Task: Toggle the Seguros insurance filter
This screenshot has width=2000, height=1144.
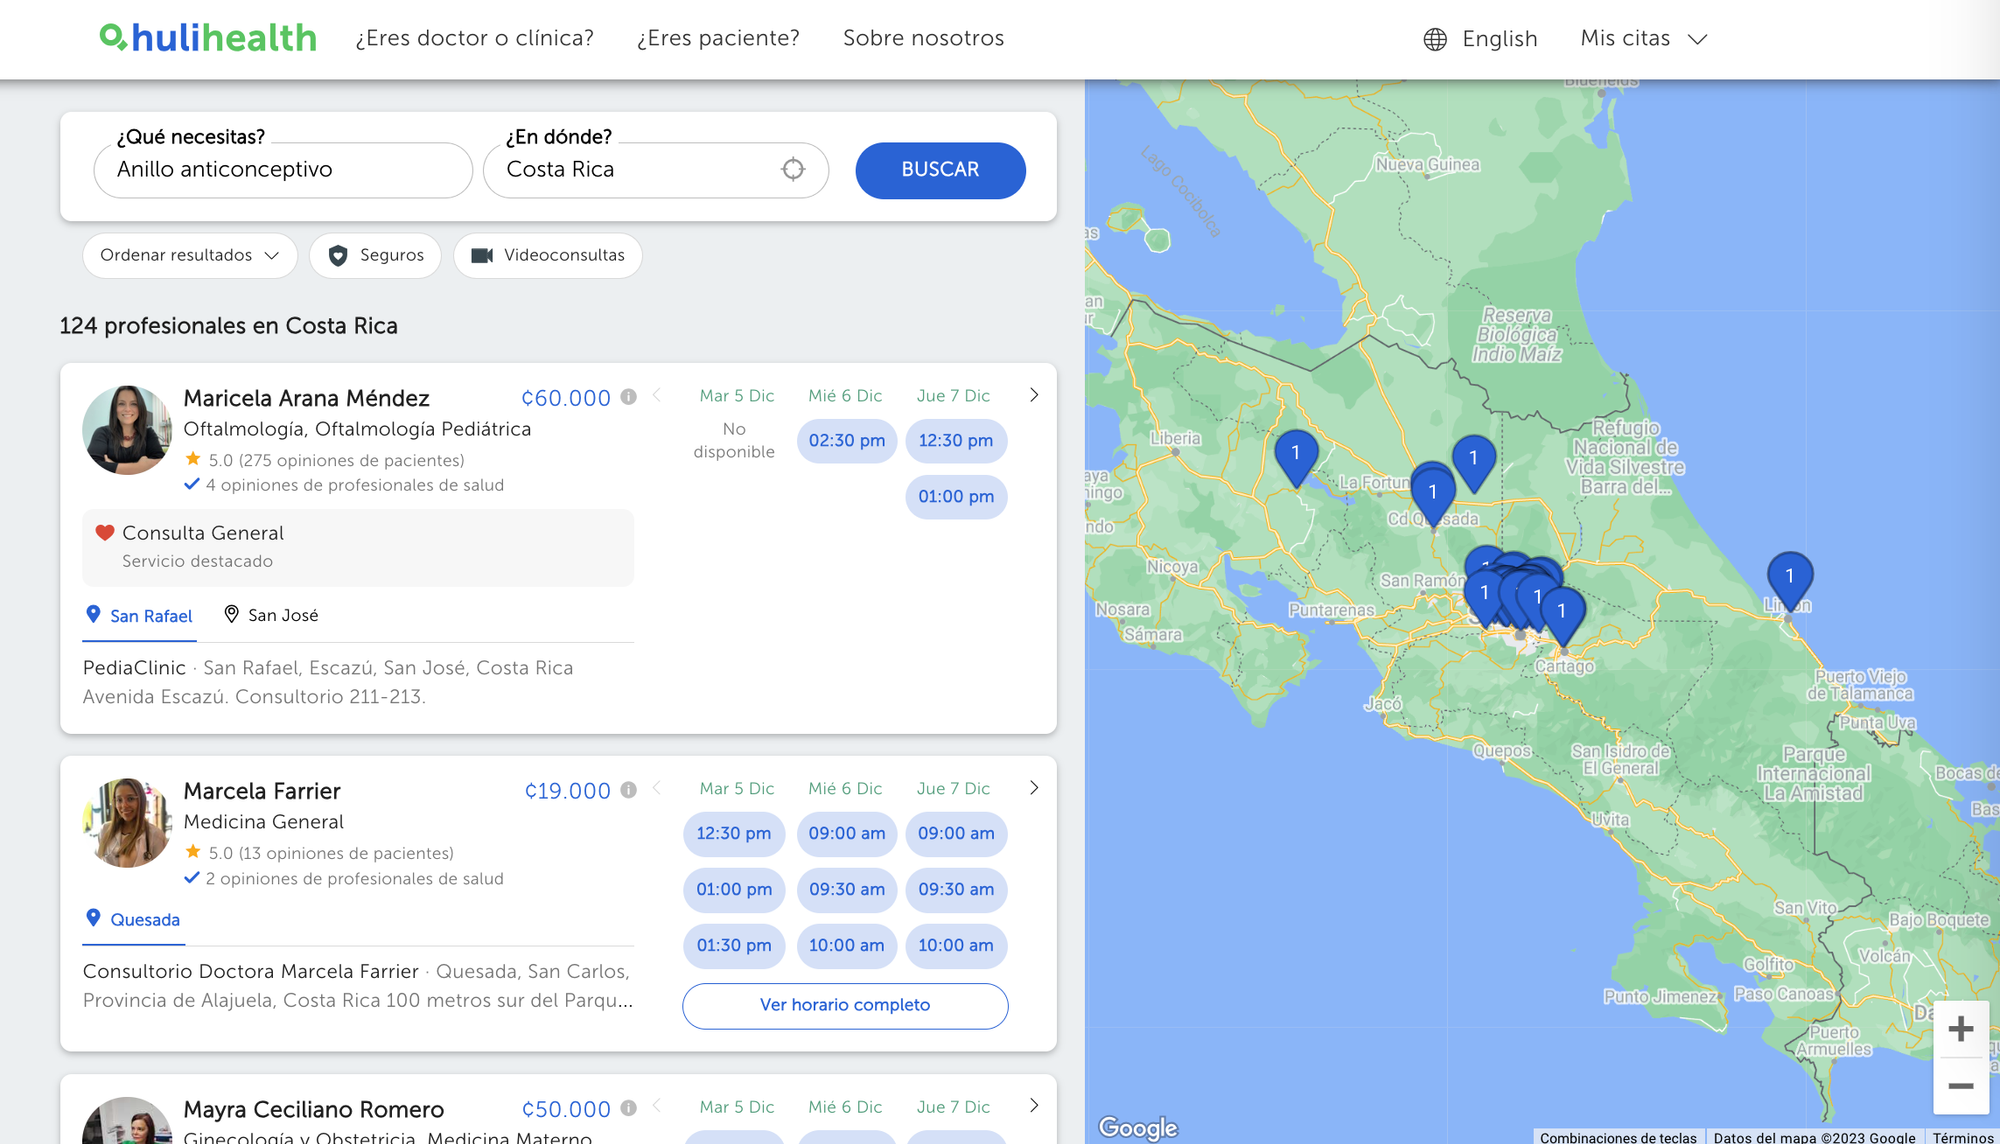Action: coord(375,256)
